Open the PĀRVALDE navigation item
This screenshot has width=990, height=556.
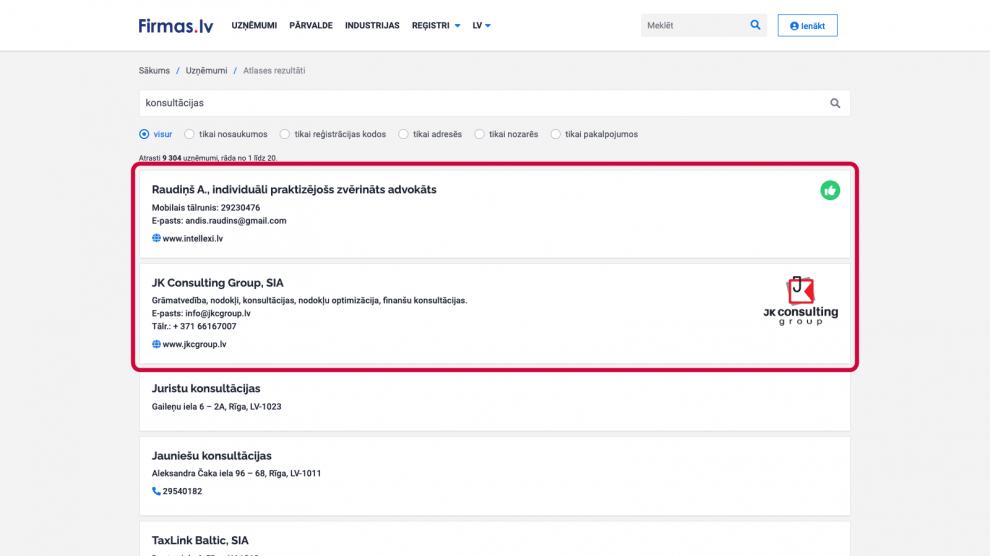point(311,25)
